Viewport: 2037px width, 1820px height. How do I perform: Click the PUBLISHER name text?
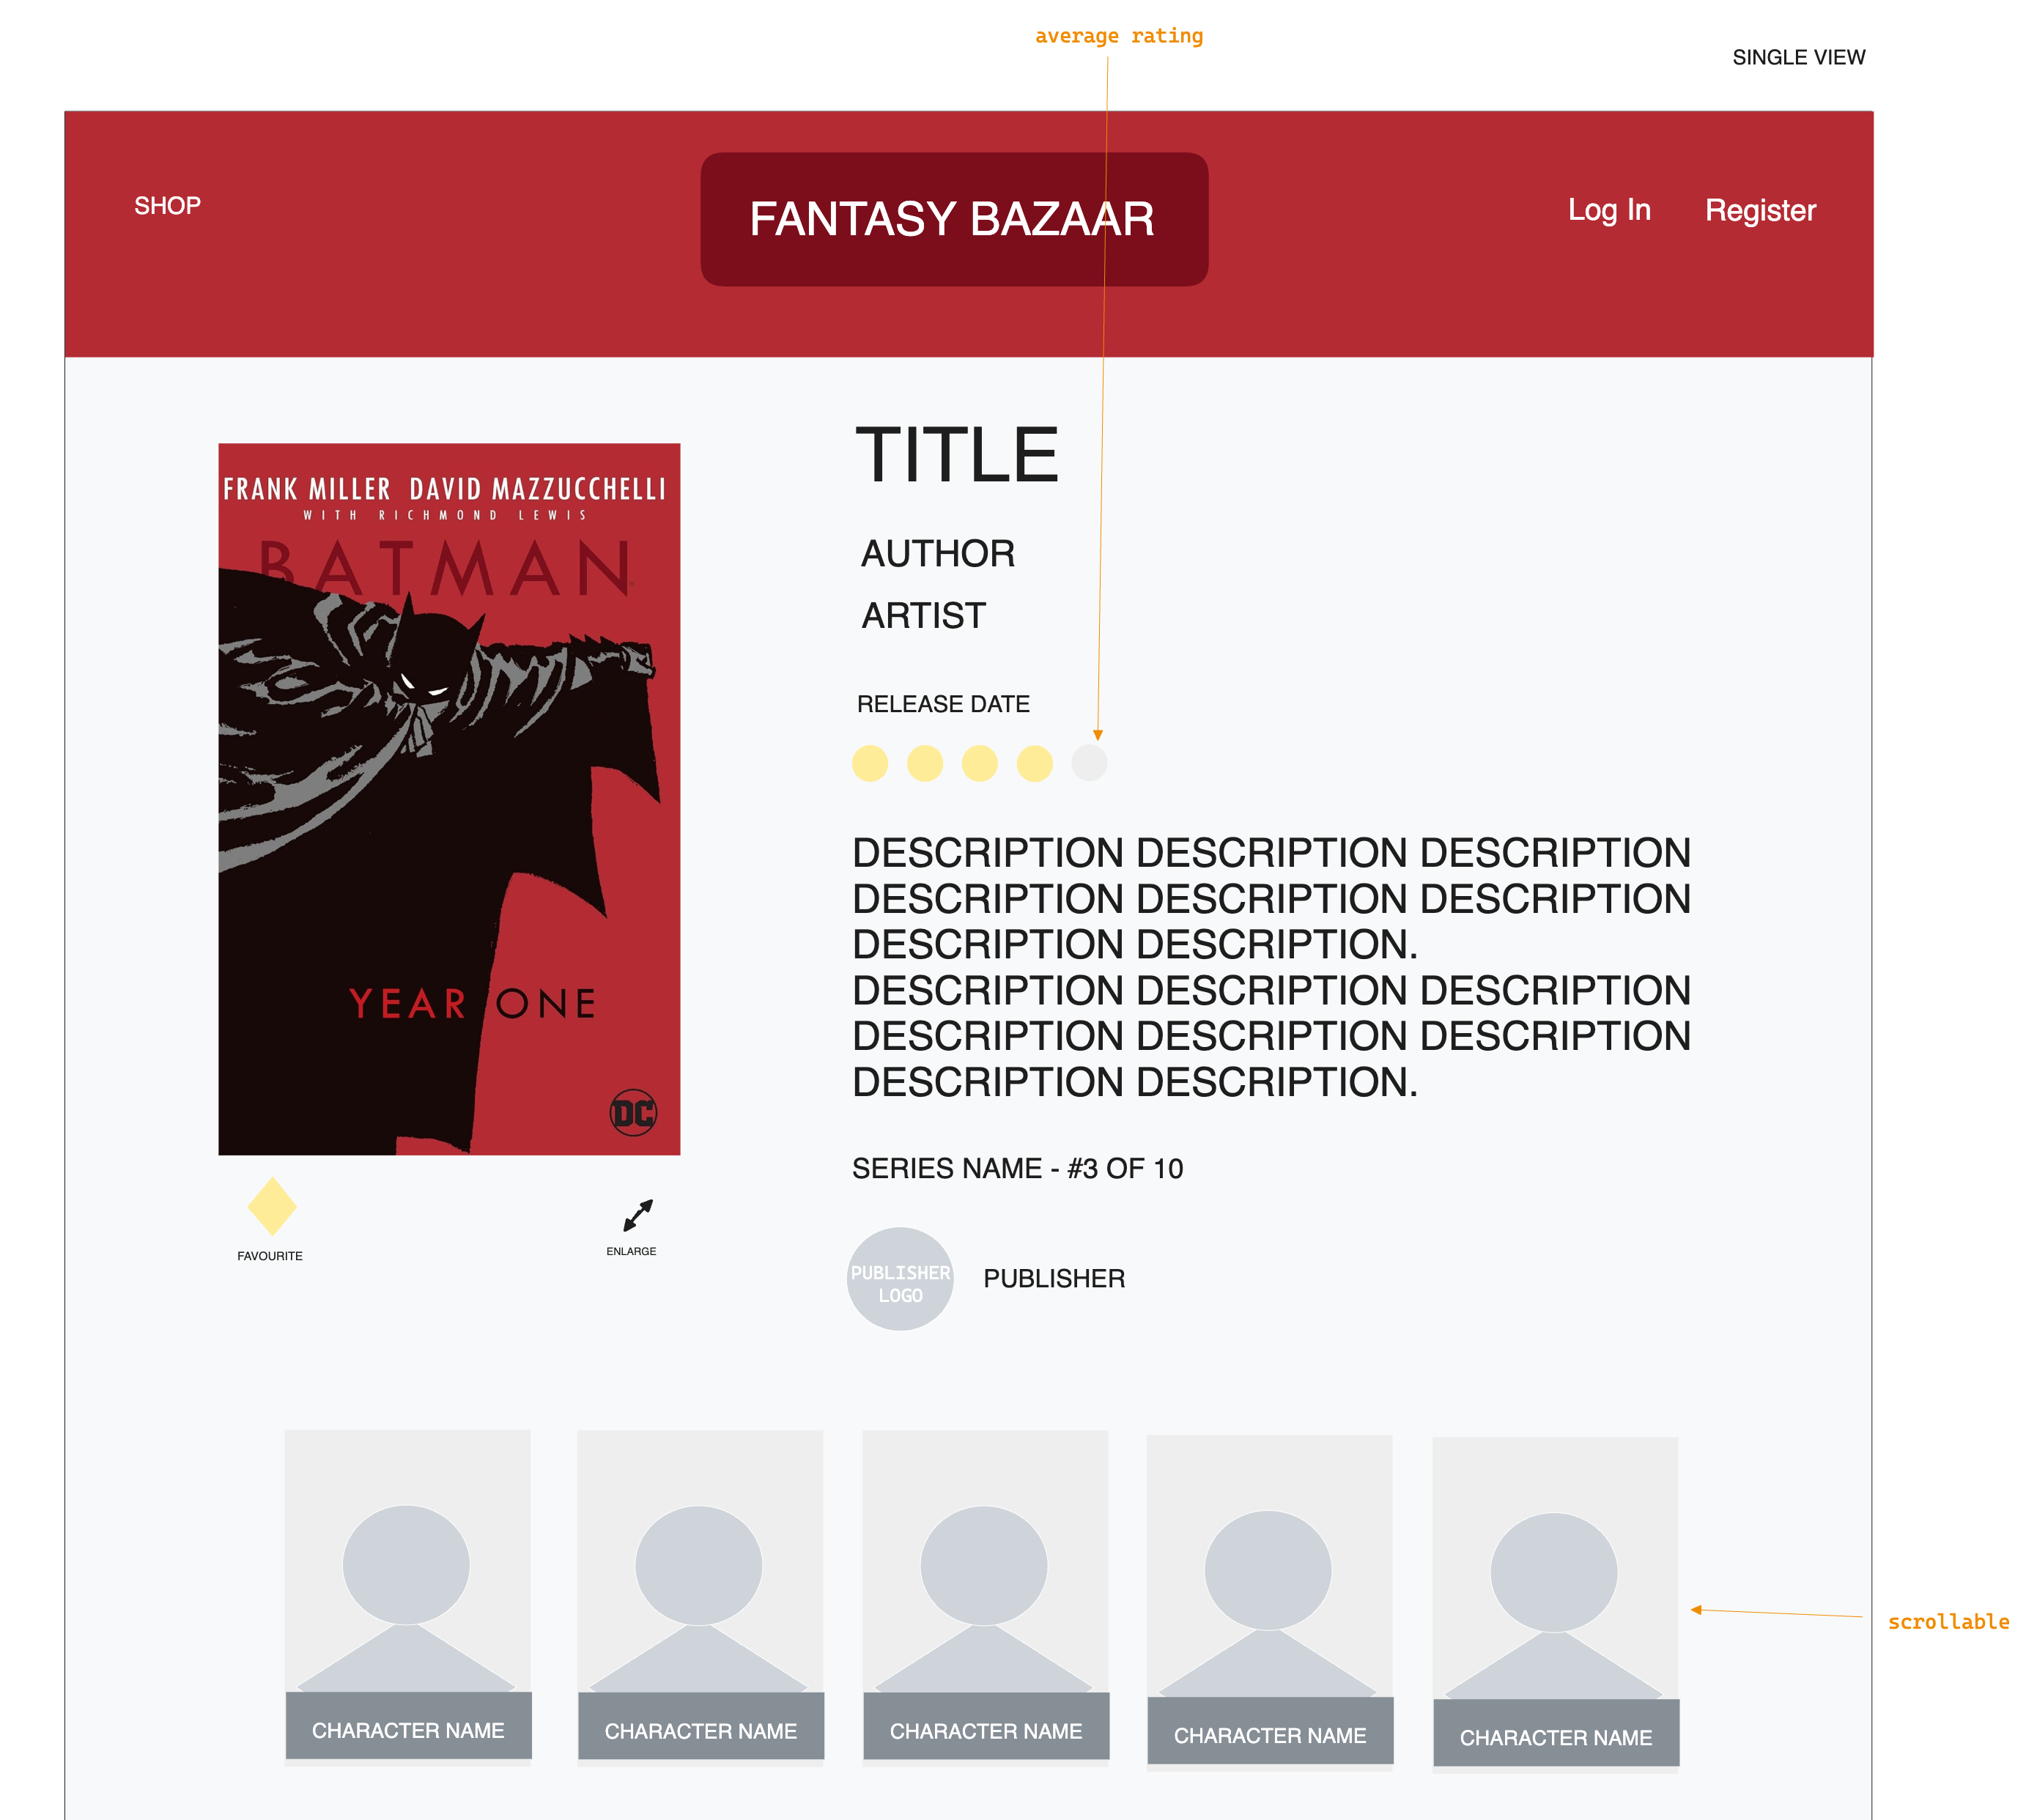(1054, 1279)
